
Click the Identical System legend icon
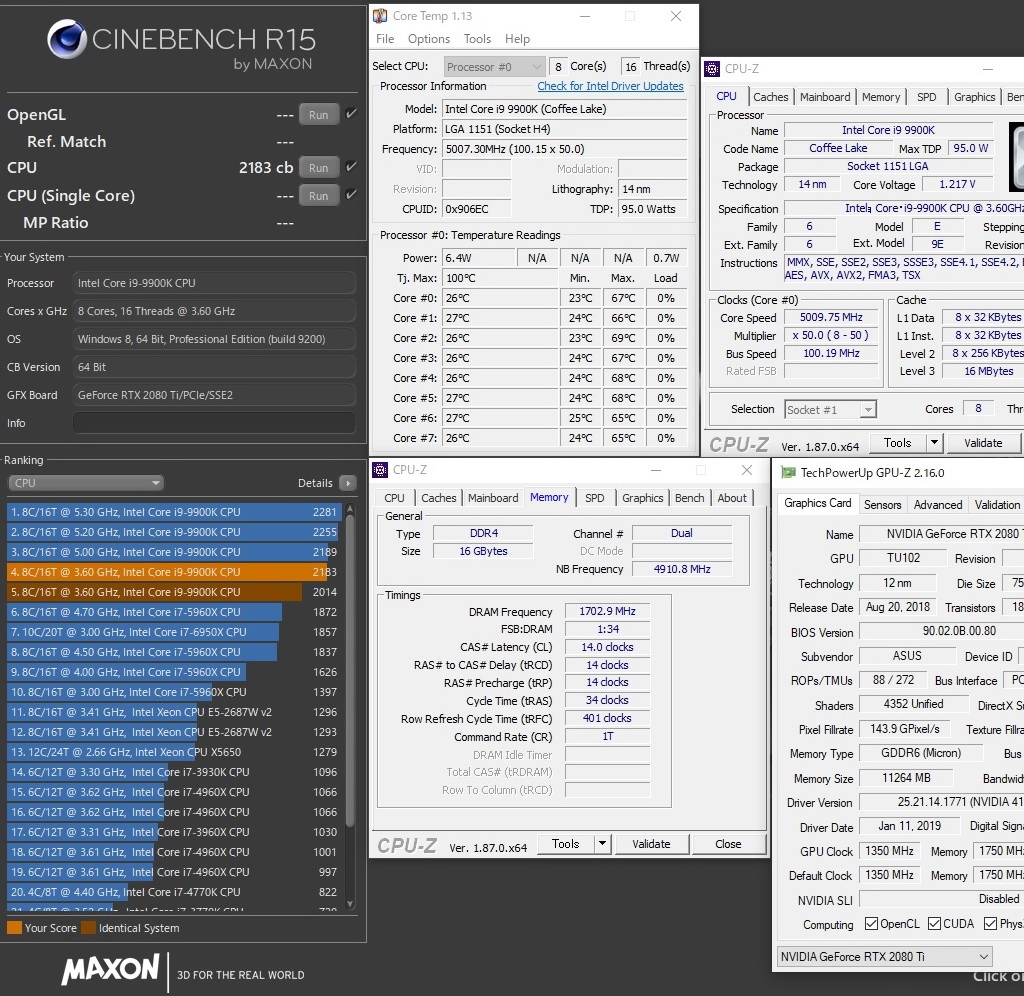click(x=88, y=928)
